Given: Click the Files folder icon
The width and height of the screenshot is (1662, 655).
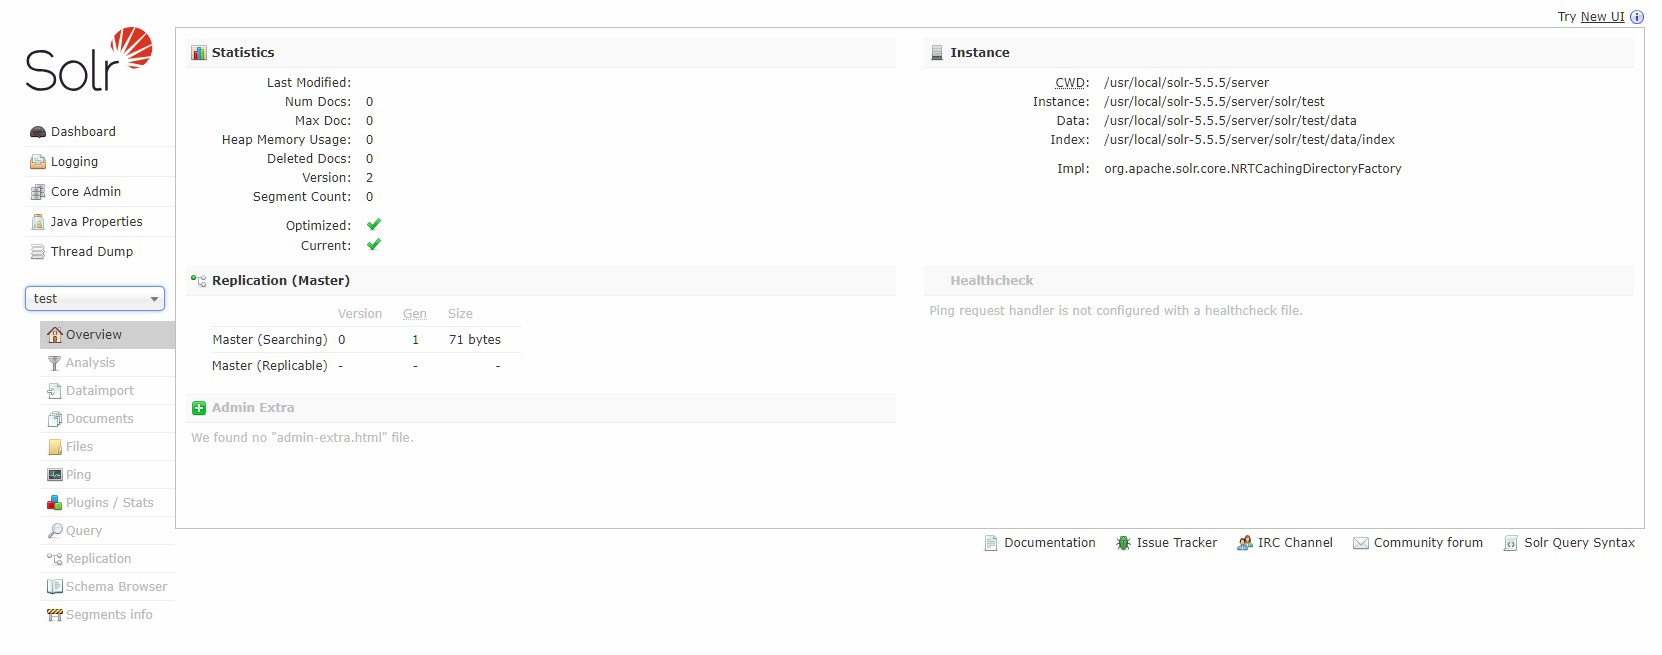Looking at the screenshot, I should (x=55, y=447).
